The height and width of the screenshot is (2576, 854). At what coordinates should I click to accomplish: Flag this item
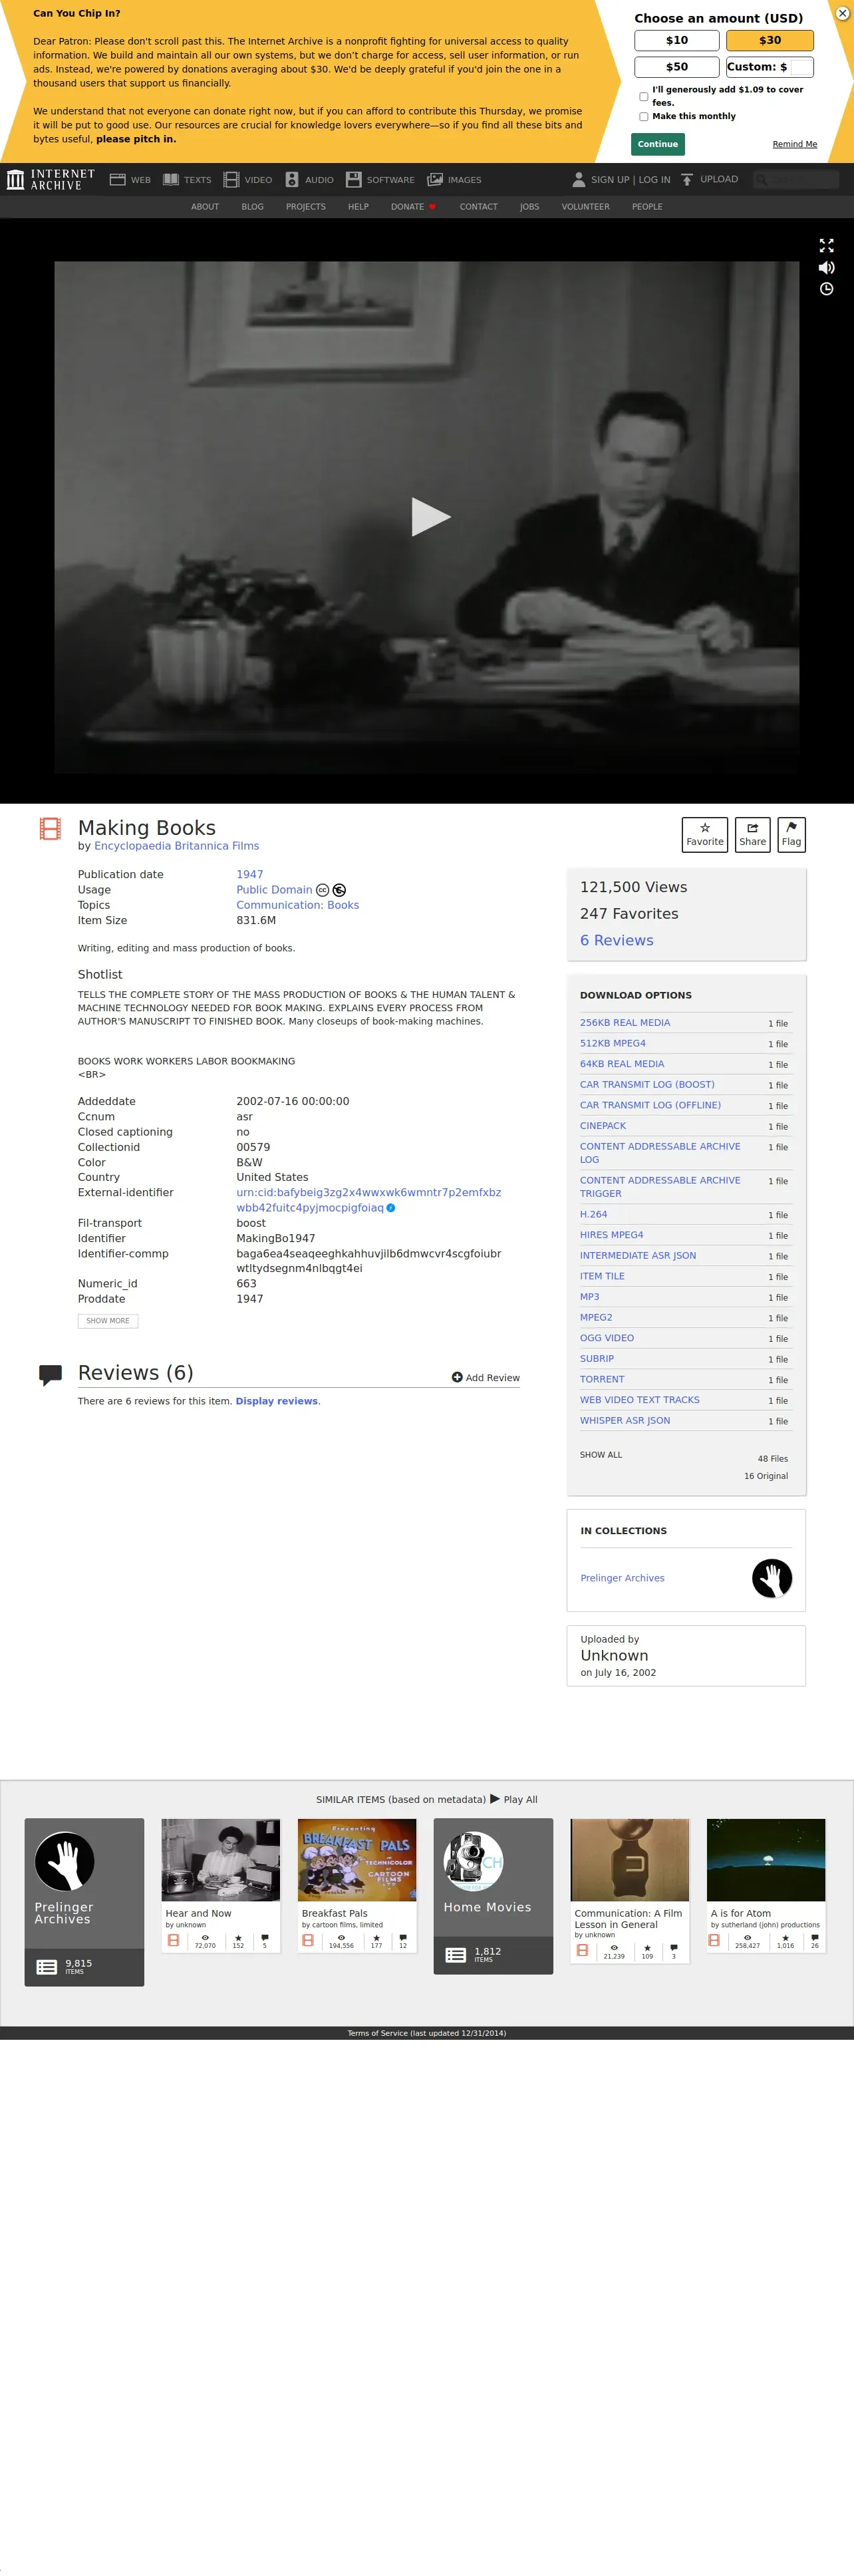tap(791, 835)
